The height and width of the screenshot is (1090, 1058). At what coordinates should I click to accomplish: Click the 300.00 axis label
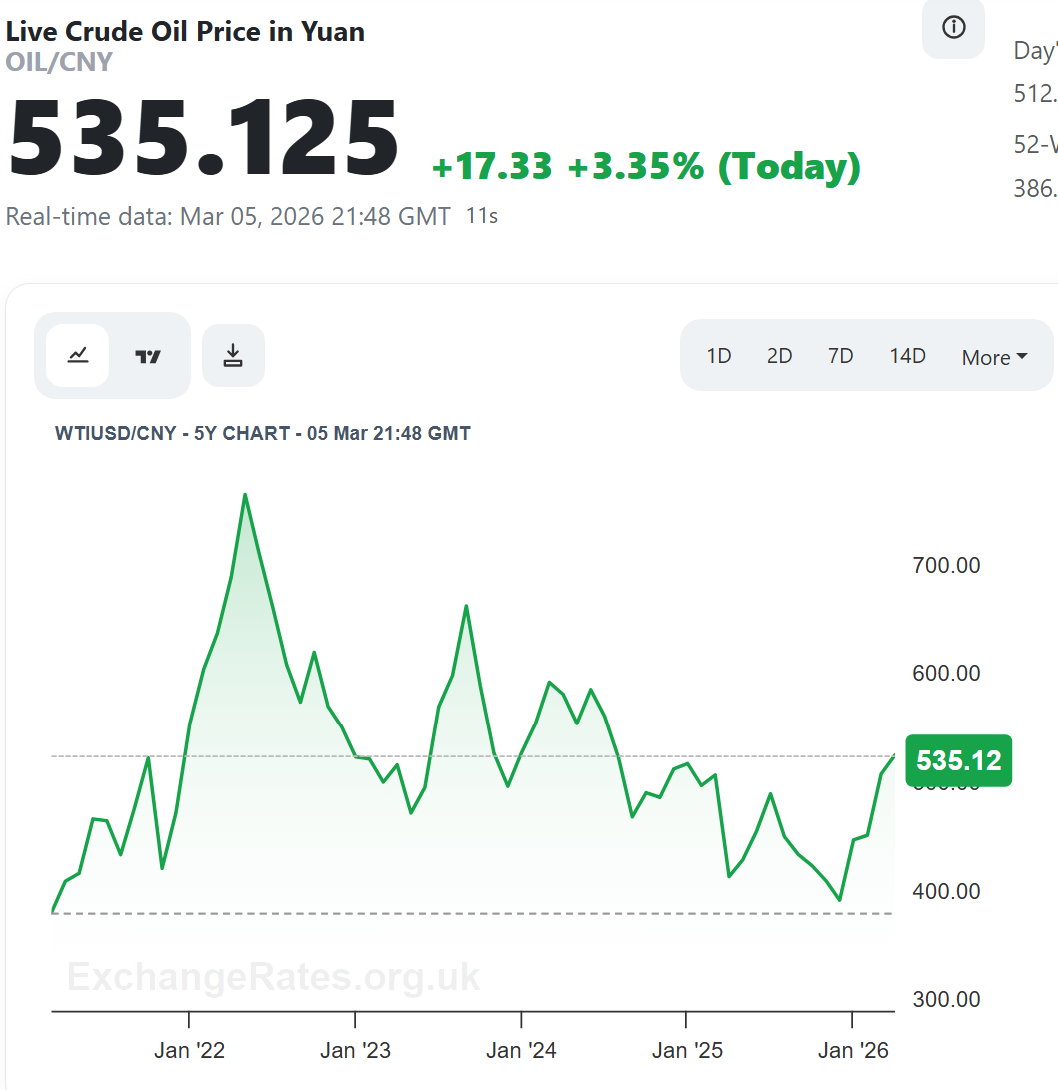[x=946, y=999]
